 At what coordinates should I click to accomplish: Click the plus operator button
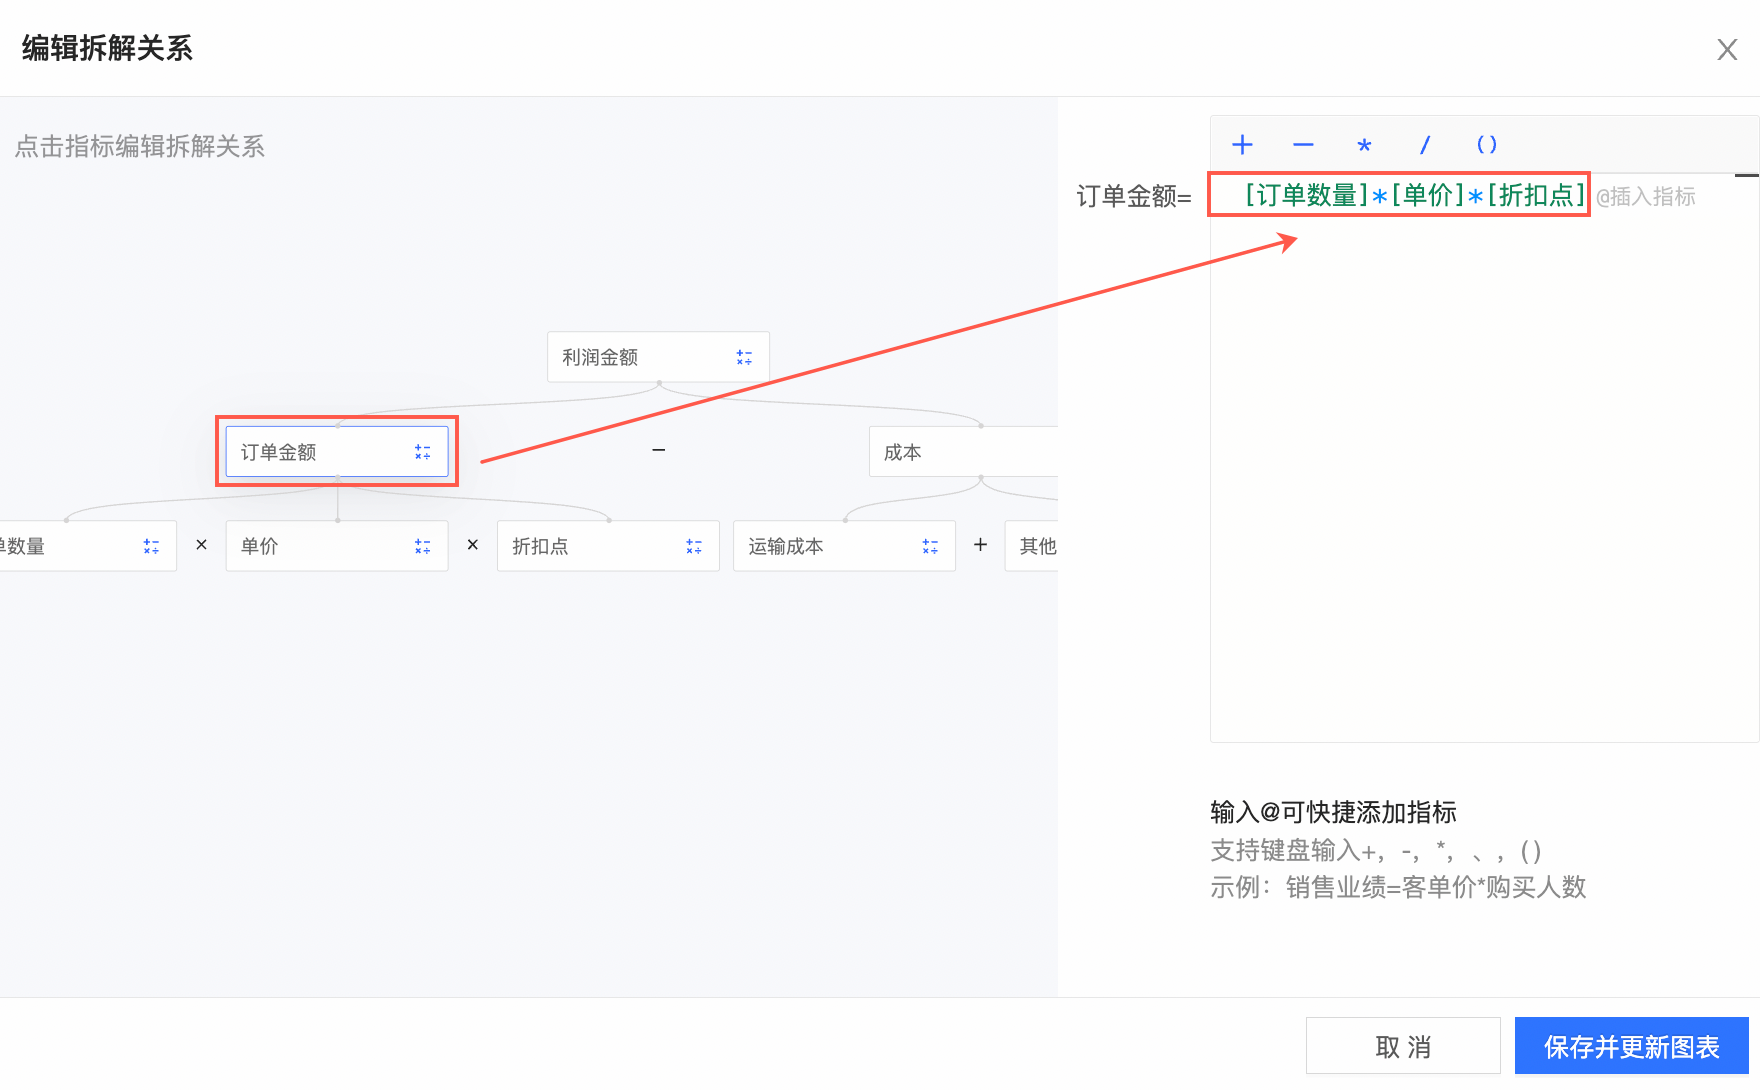(x=1242, y=145)
